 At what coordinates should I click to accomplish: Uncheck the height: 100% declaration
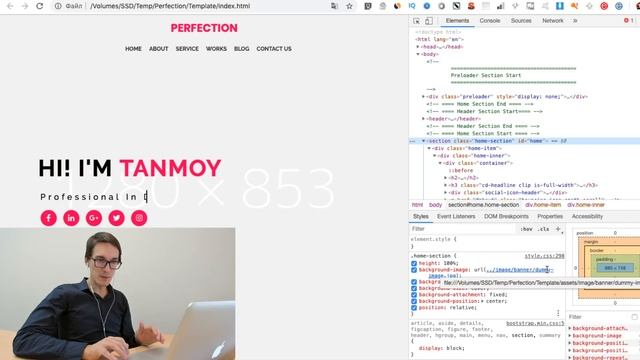(x=414, y=263)
